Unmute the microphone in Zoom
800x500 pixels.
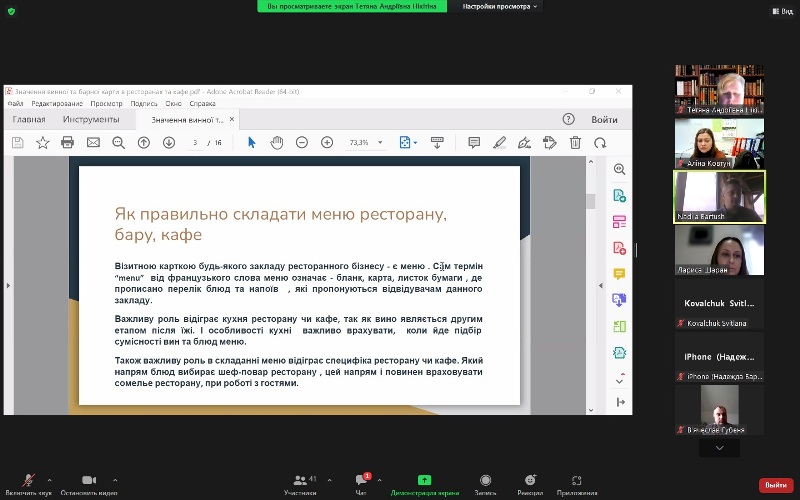pyautogui.click(x=28, y=481)
